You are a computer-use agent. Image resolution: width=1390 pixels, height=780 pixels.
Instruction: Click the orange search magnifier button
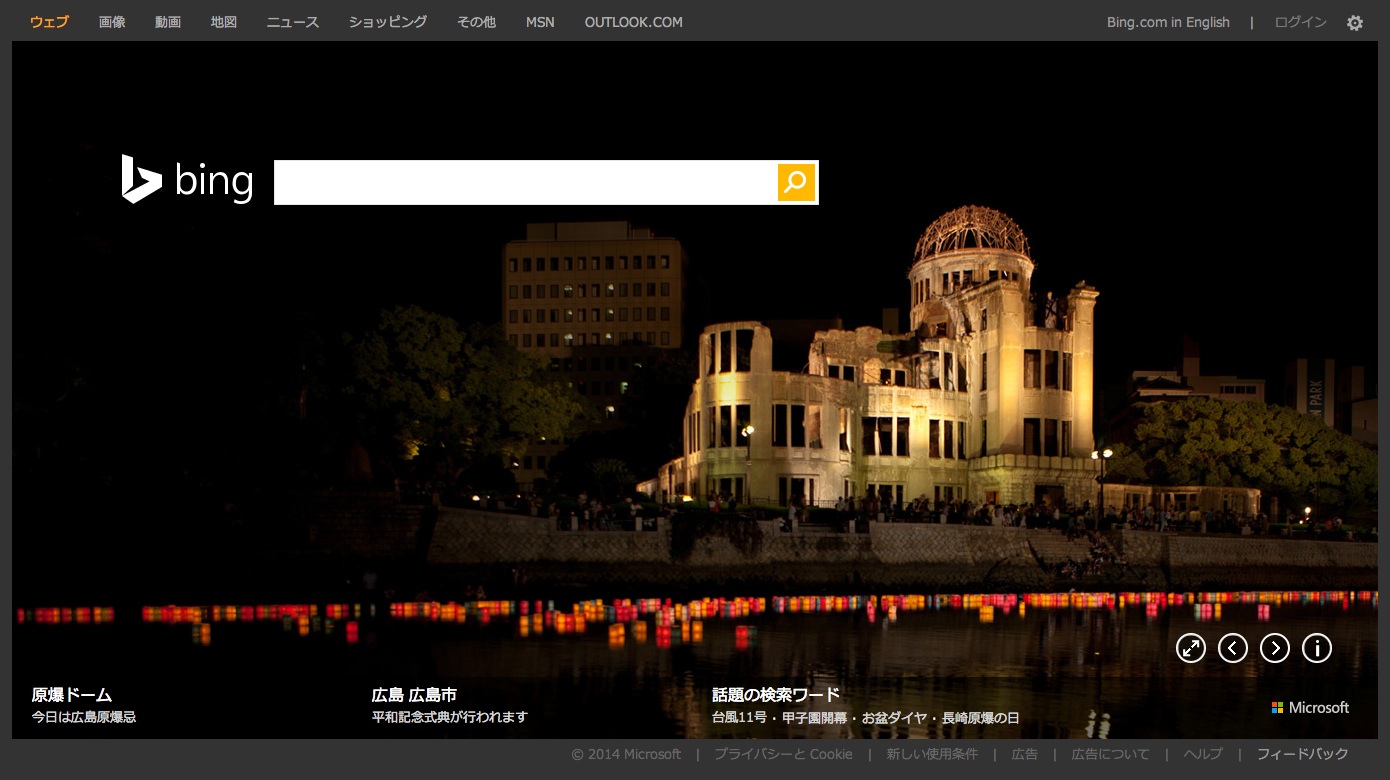coord(796,182)
